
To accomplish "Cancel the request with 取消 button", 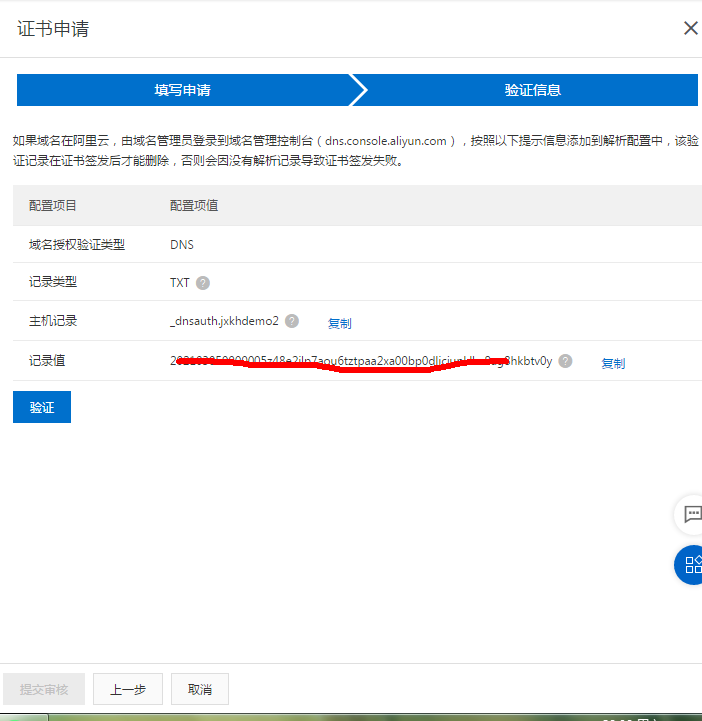I will point(200,689).
